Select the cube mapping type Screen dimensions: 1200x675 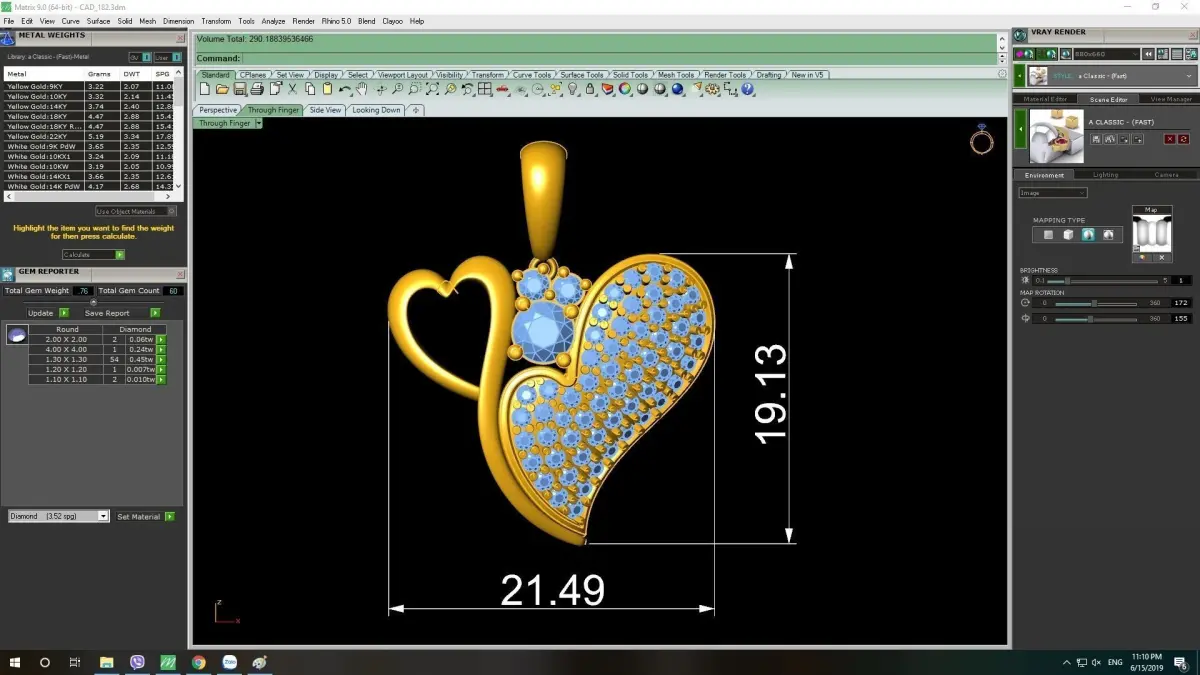1068,235
